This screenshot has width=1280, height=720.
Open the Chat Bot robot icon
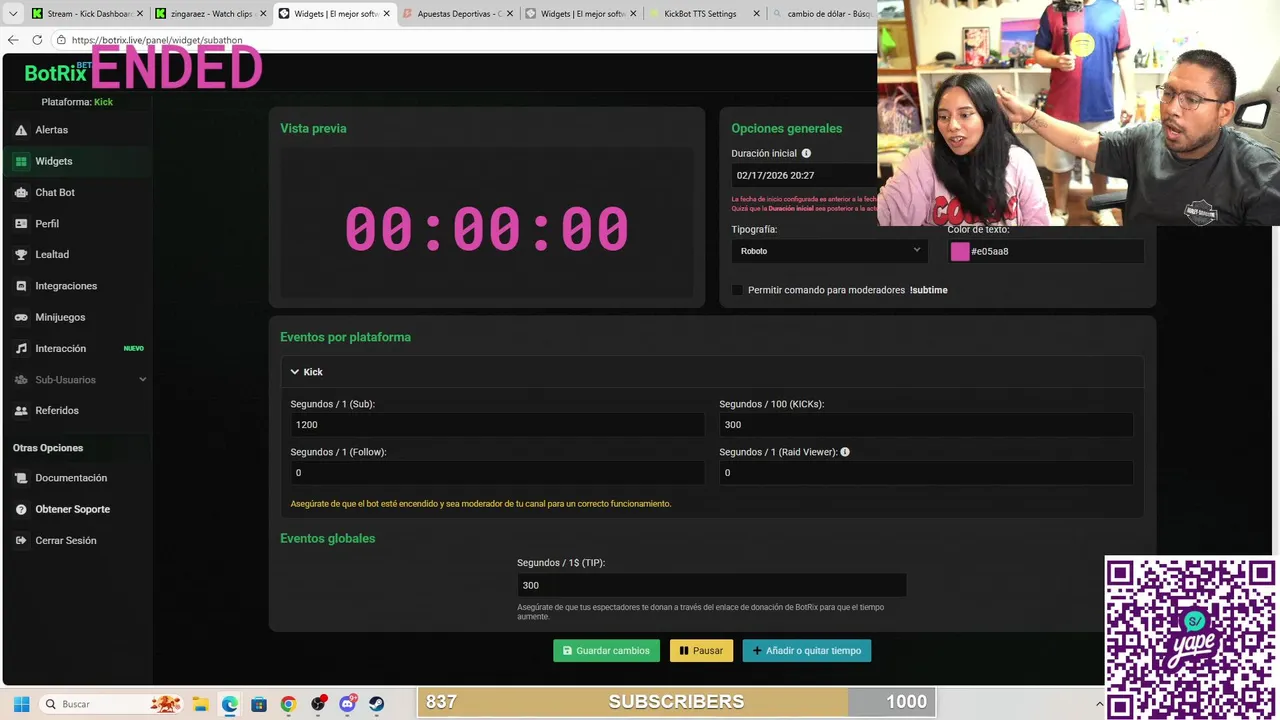click(x=21, y=192)
